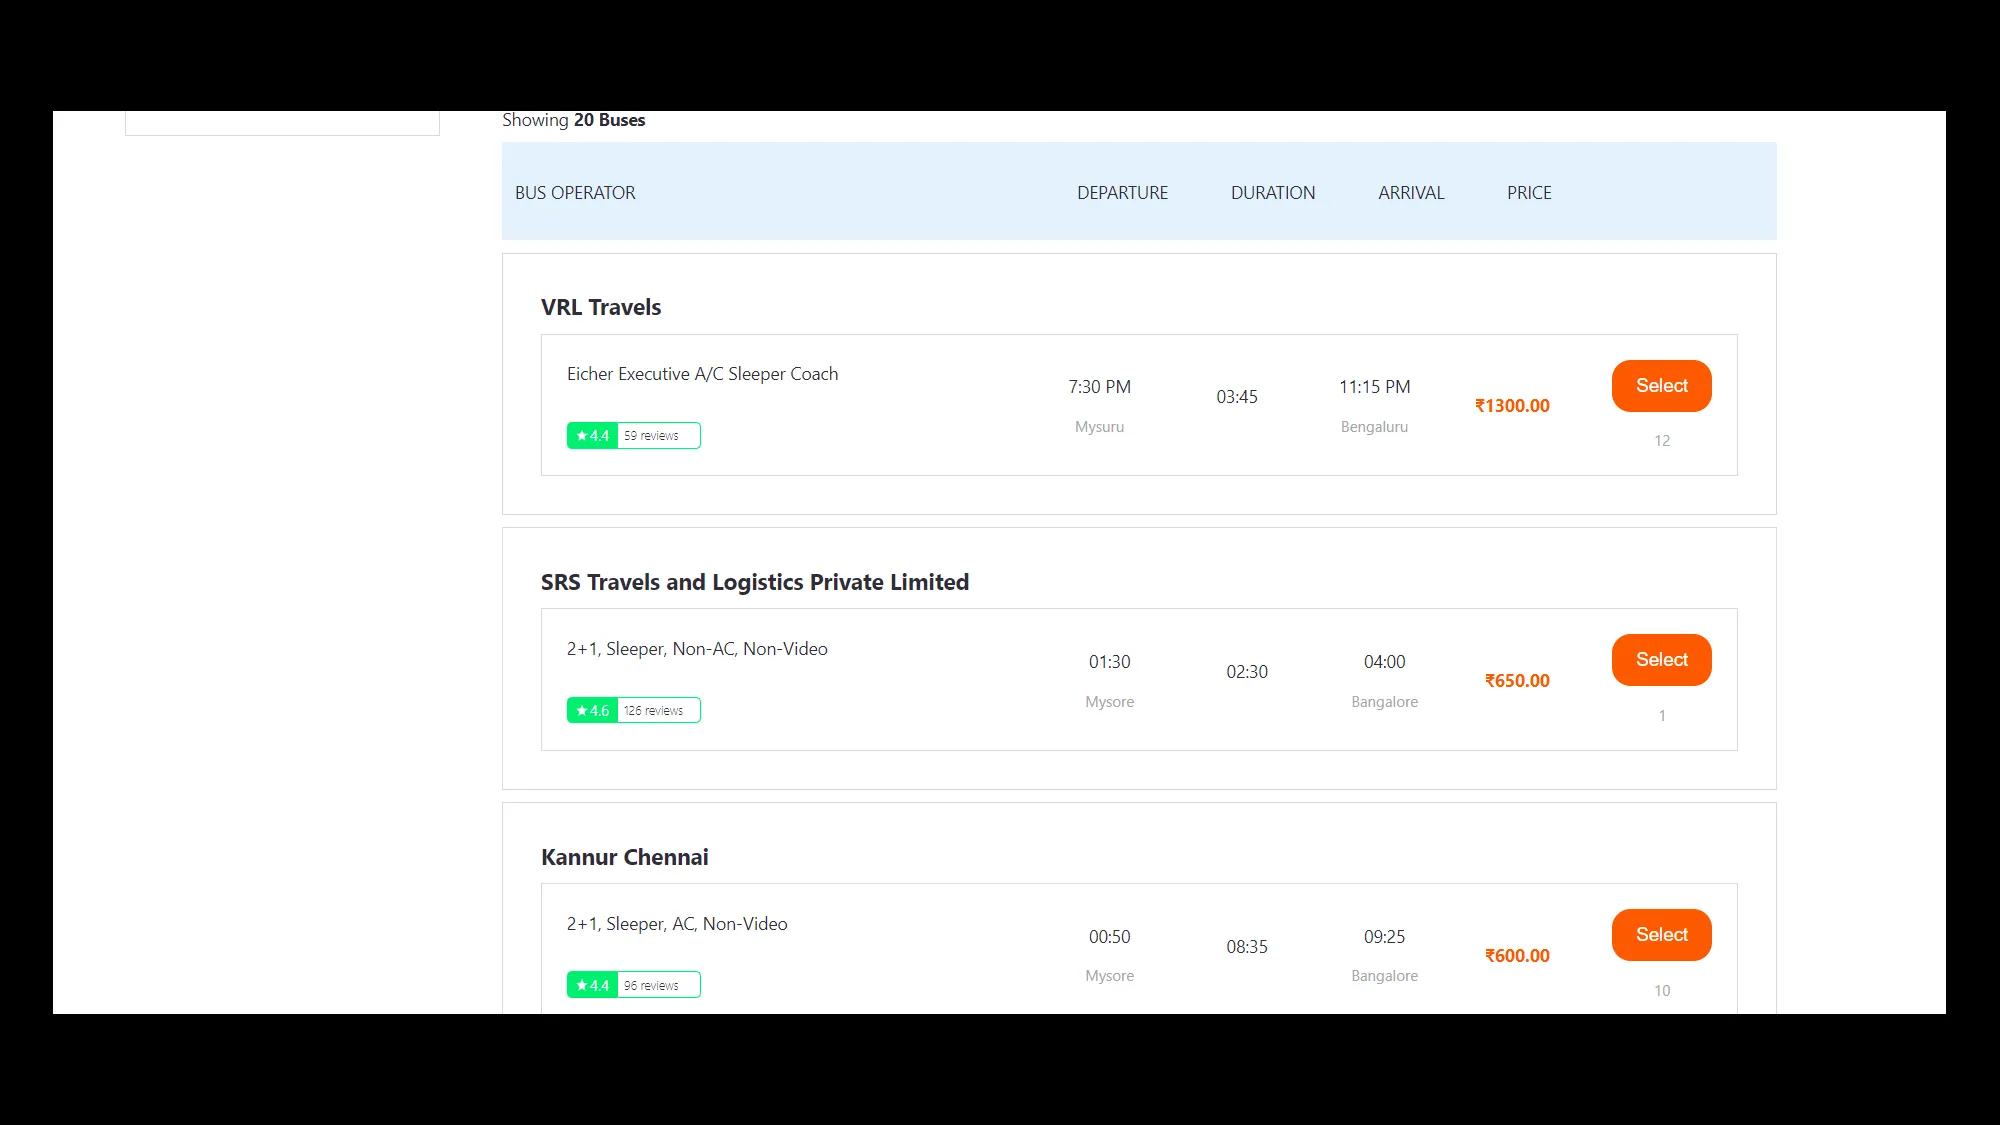Image resolution: width=2000 pixels, height=1125 pixels.
Task: Open SRS Travels 4.6 star rating badge
Action: point(592,711)
